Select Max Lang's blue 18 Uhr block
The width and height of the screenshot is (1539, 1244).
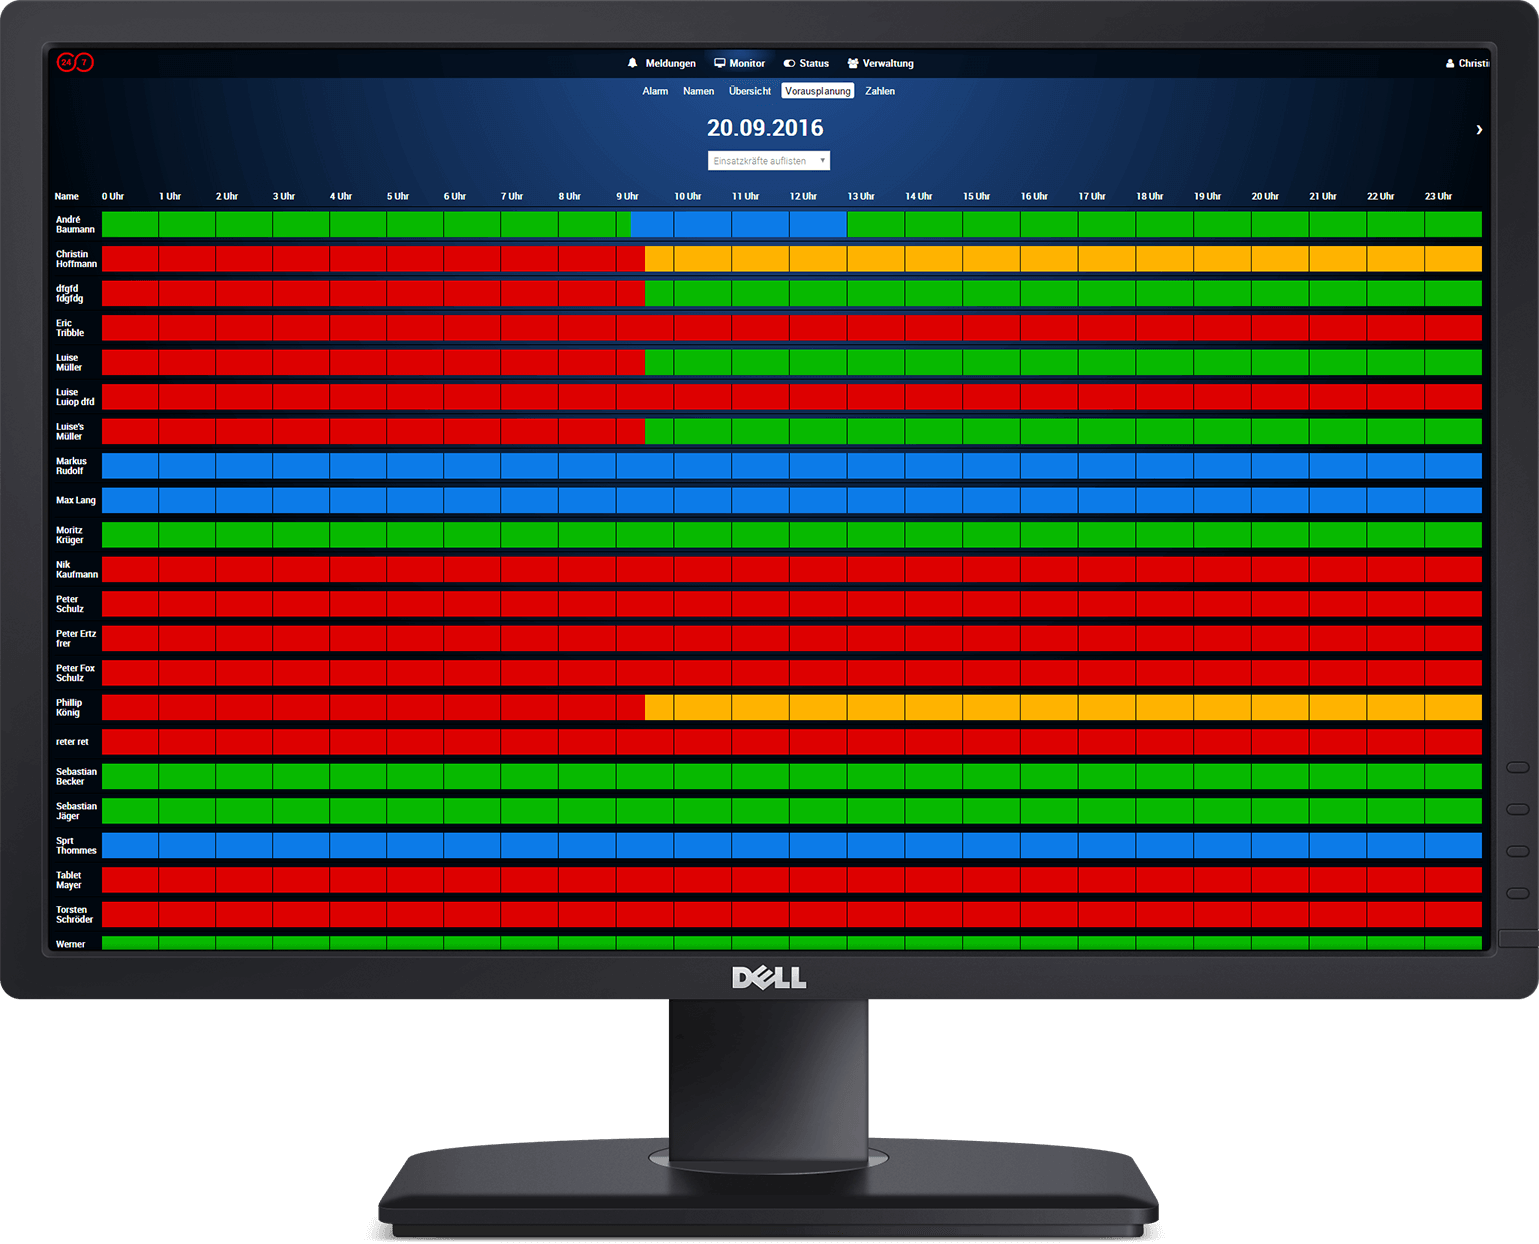(x=1164, y=500)
